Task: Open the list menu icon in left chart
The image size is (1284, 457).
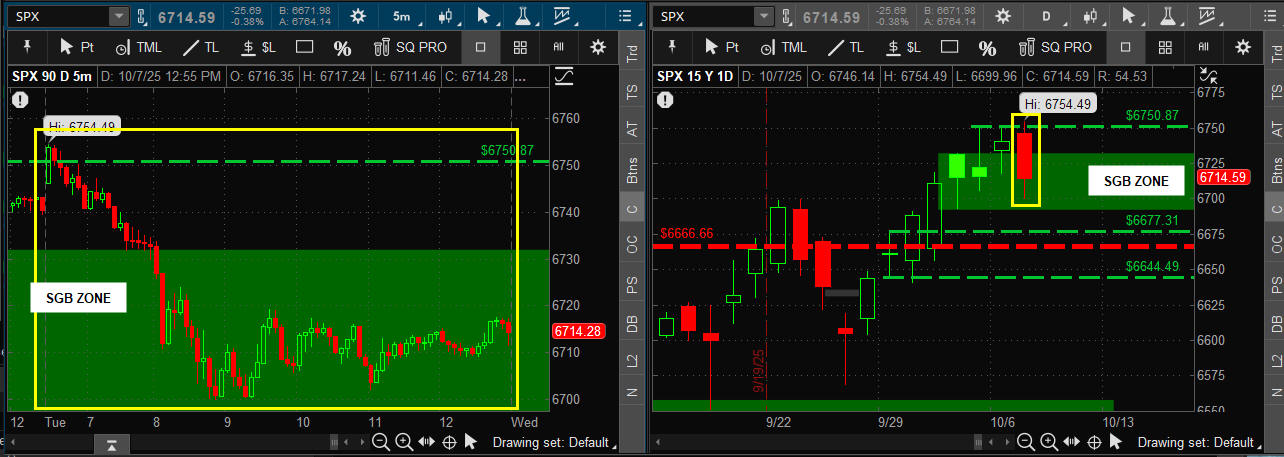Action: tap(623, 16)
